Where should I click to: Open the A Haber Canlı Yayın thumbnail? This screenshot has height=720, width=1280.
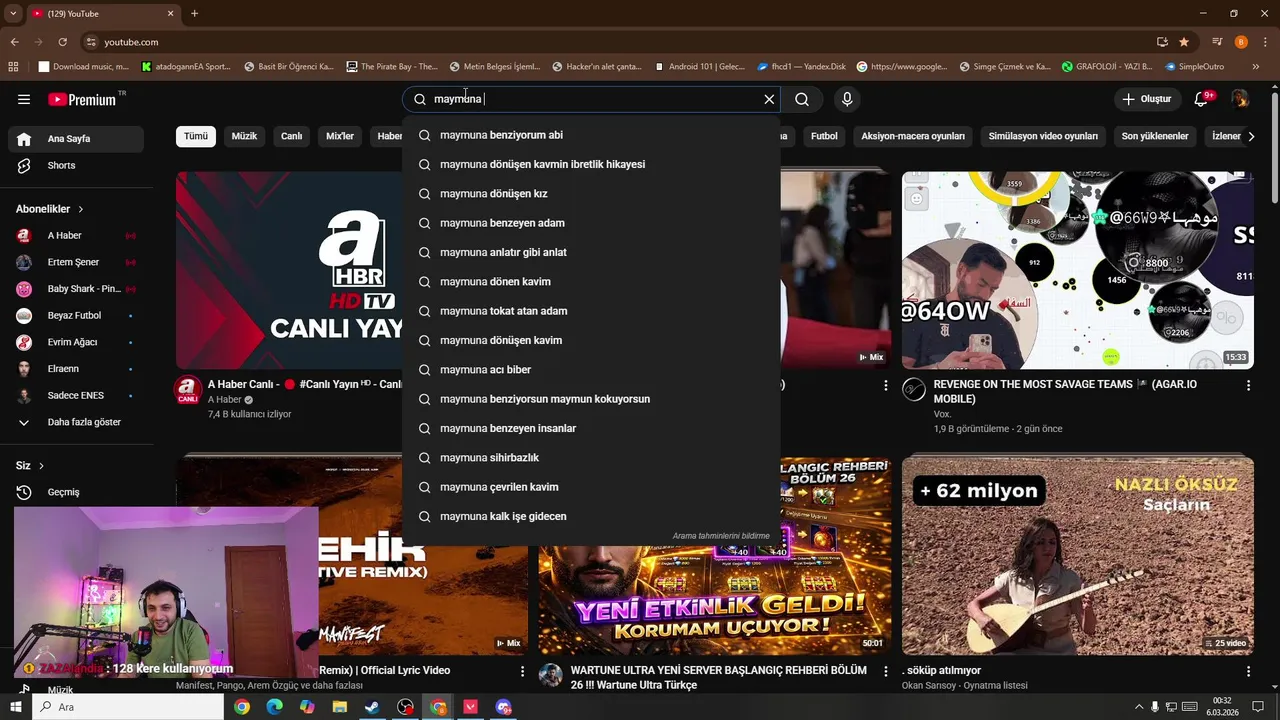point(289,270)
